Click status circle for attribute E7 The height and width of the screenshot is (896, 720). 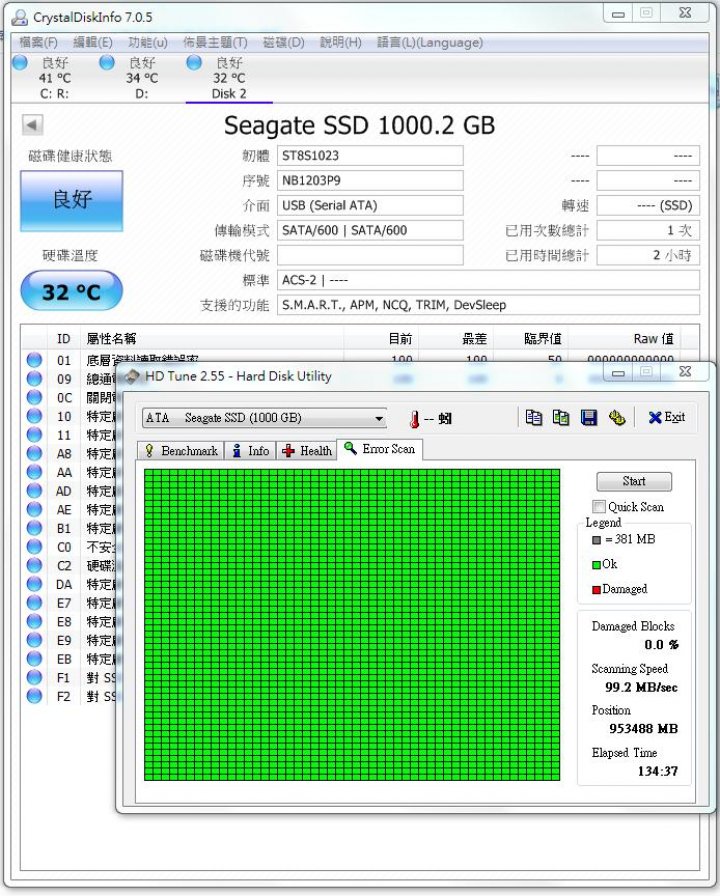coord(34,602)
